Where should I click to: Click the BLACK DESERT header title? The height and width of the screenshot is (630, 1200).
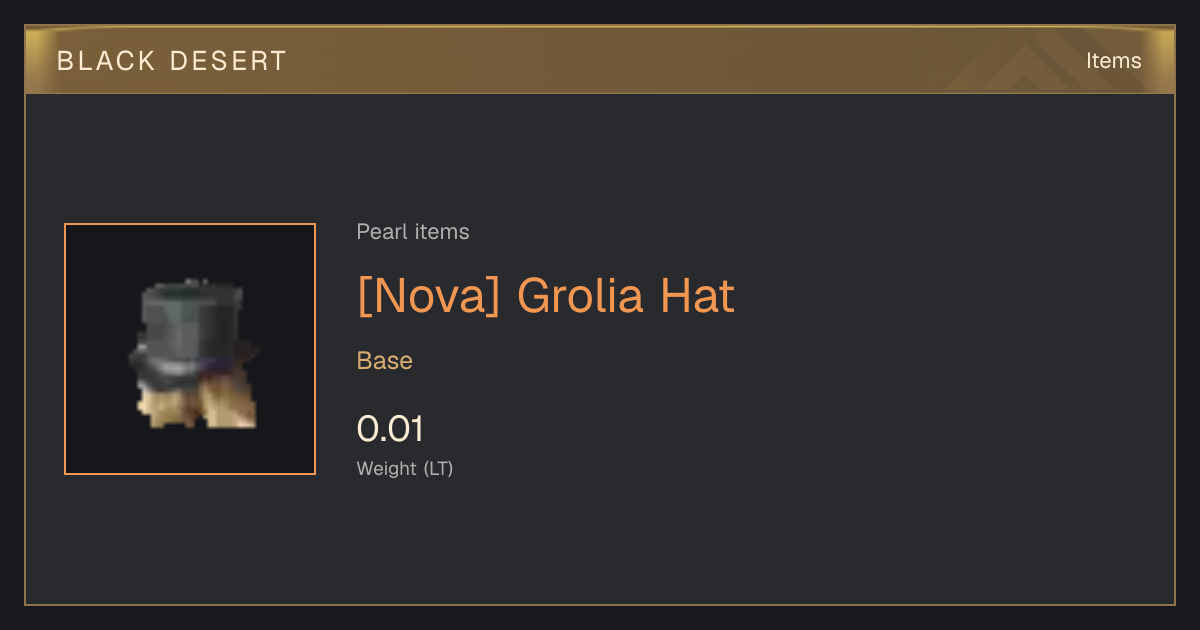[172, 61]
